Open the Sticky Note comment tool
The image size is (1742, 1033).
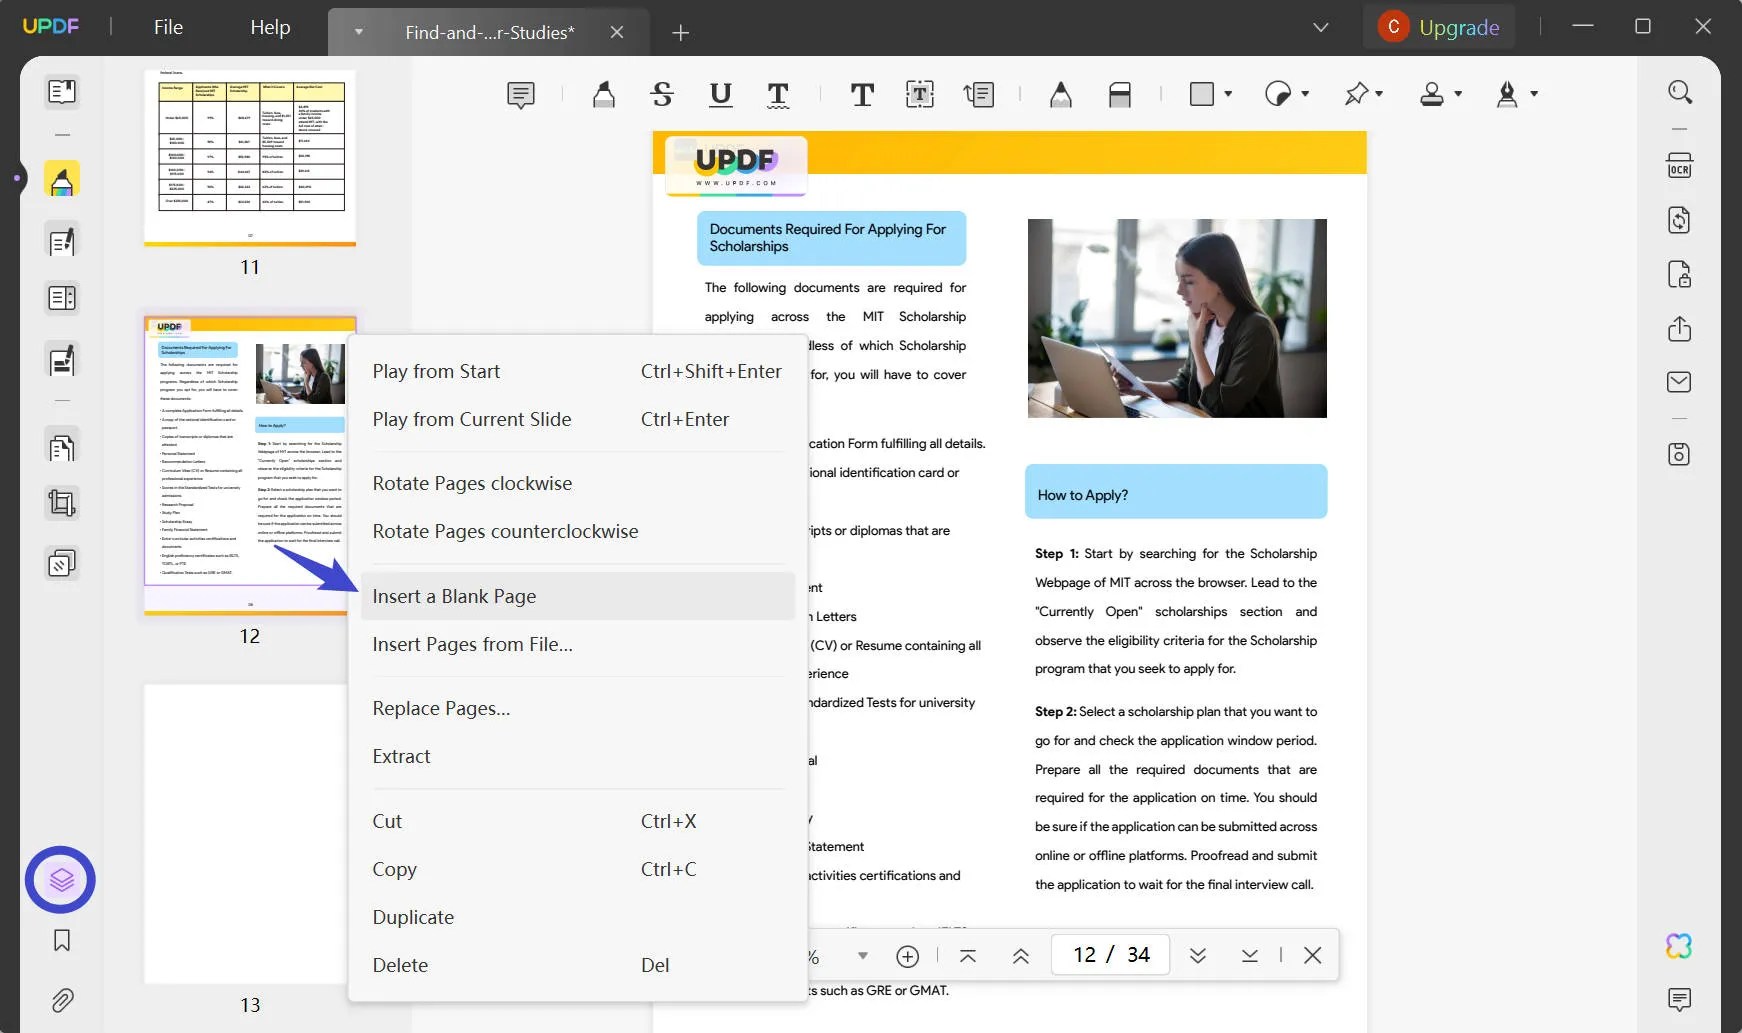pos(521,94)
